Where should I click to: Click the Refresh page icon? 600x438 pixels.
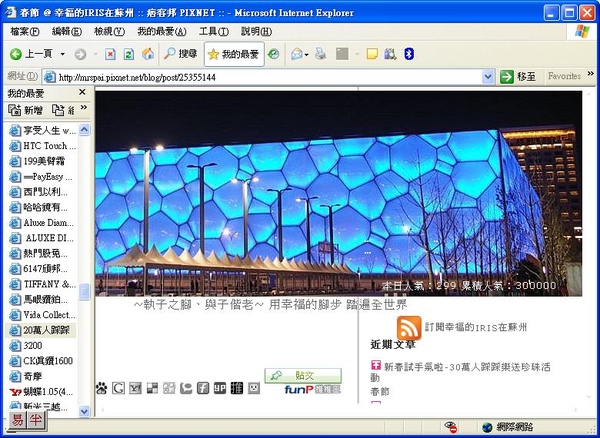point(129,54)
